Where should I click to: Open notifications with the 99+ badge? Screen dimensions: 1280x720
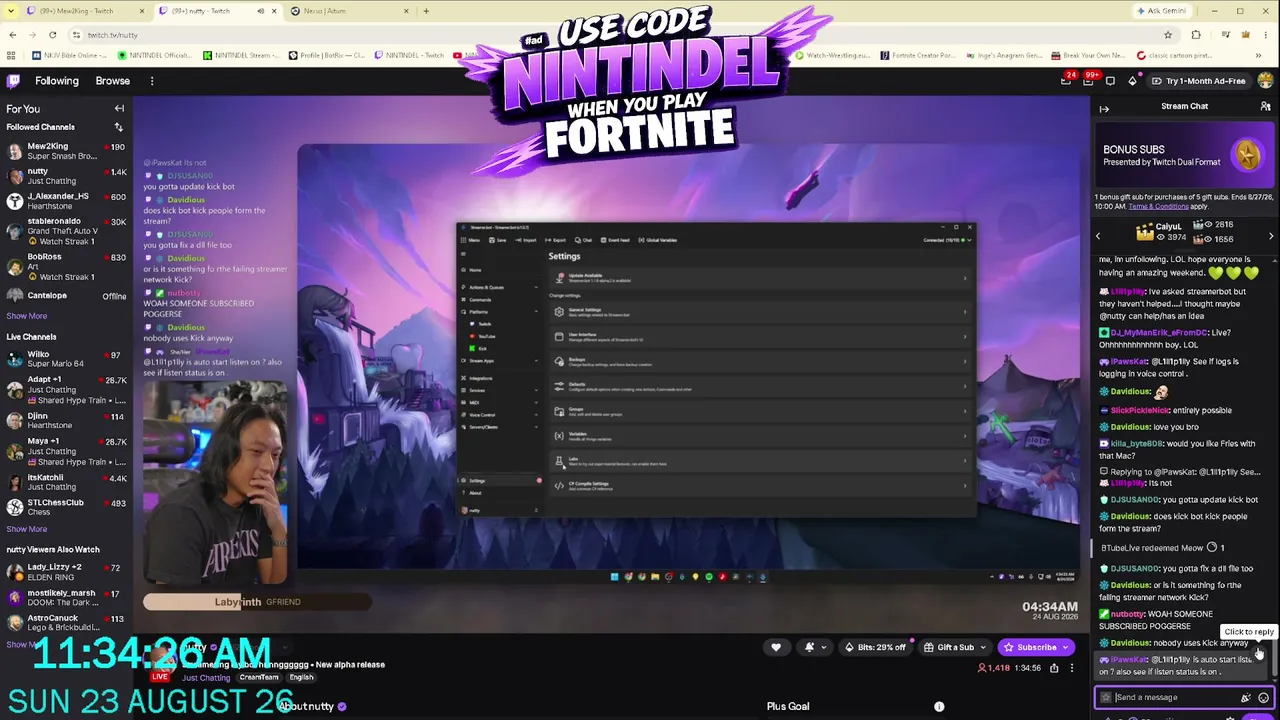[x=1088, y=81]
